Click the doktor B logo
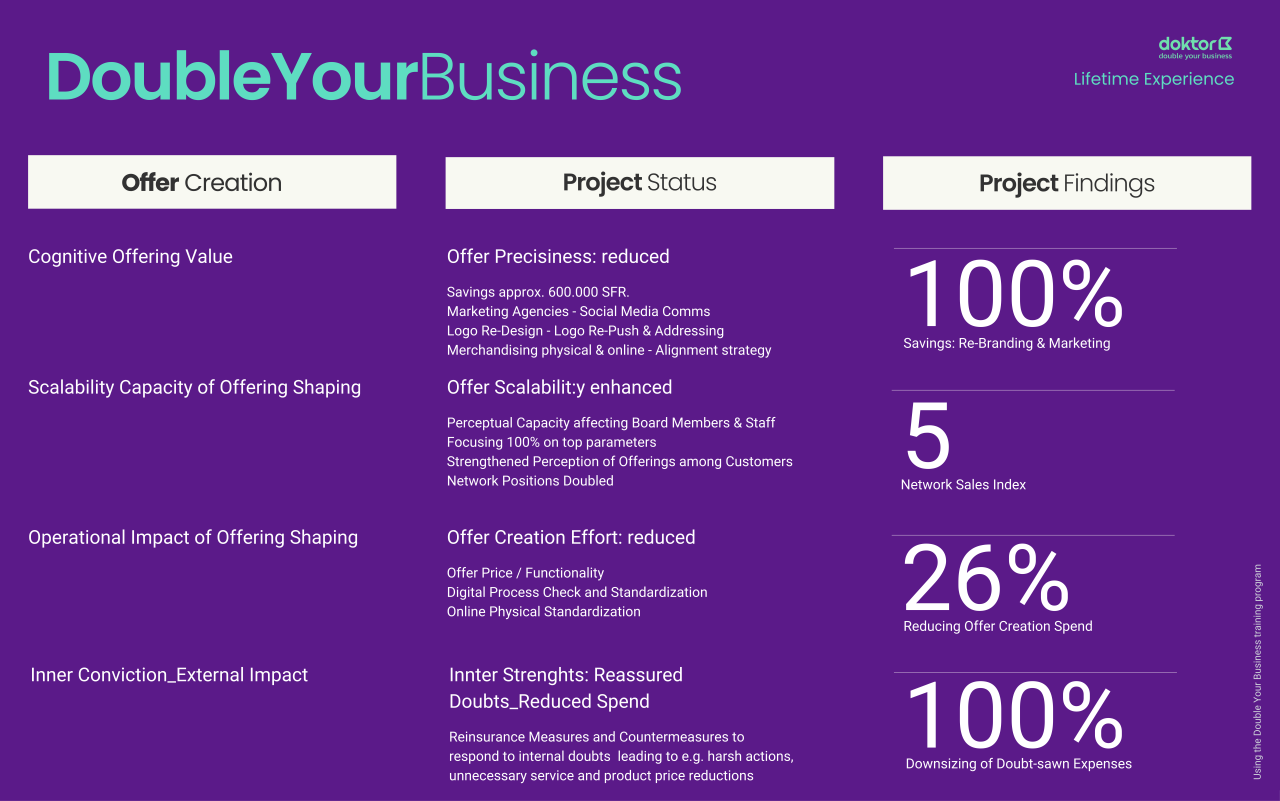The height and width of the screenshot is (801, 1280). click(x=1194, y=47)
